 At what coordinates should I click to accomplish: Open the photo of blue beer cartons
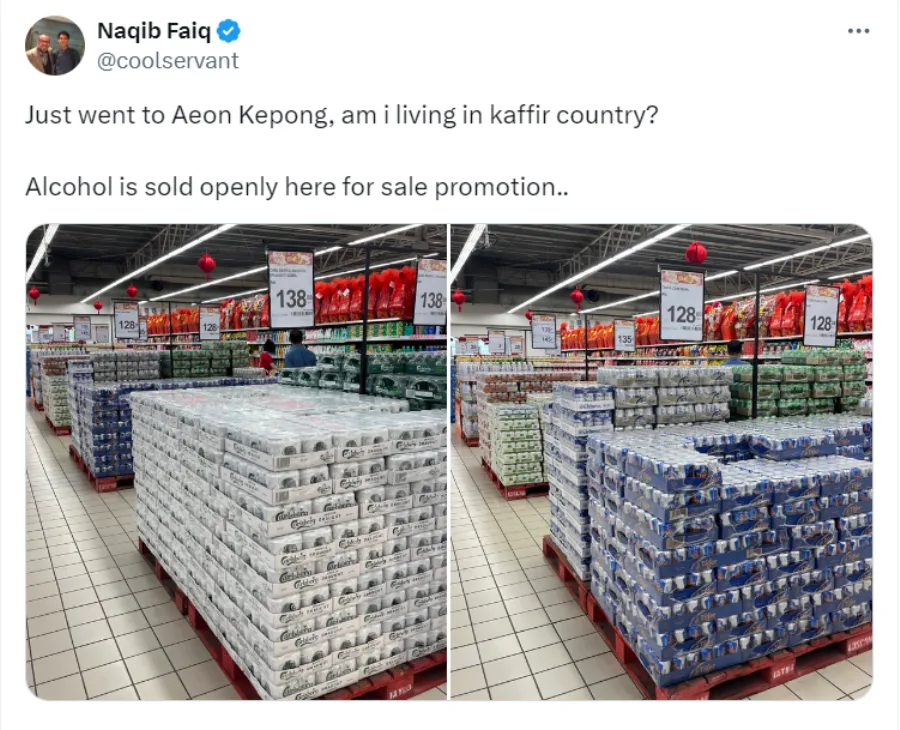tap(661, 461)
